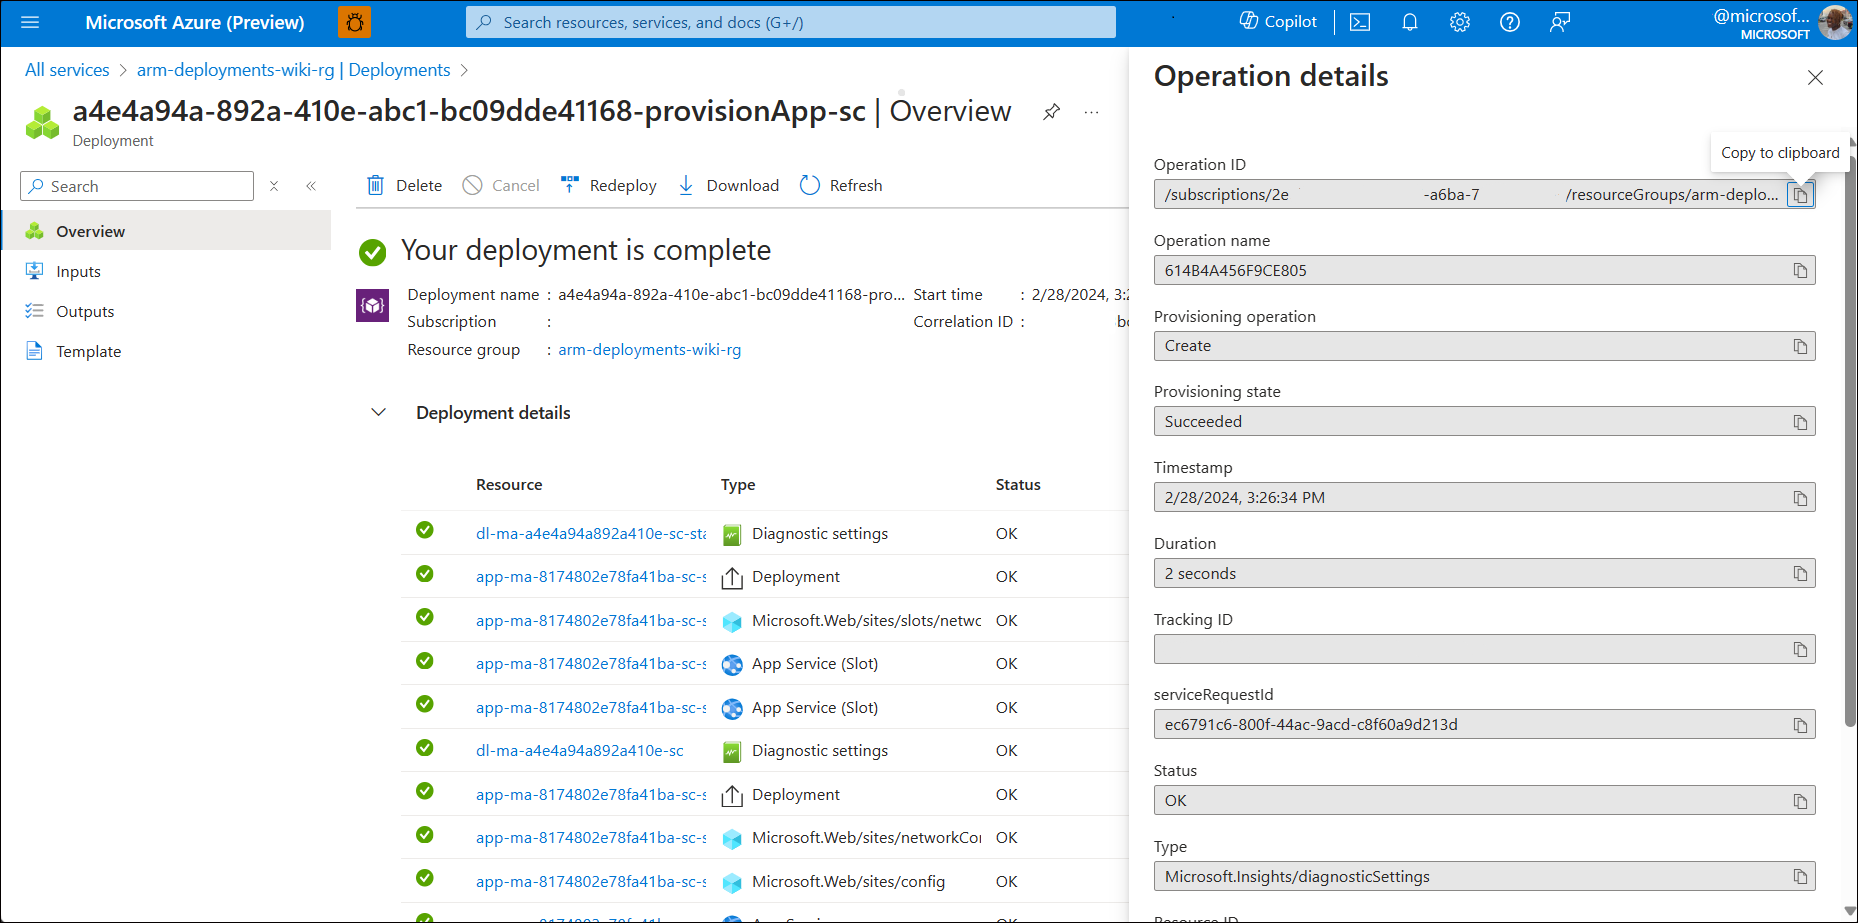Open the feedback icon in header
This screenshot has height=923, width=1858.
1560,22
